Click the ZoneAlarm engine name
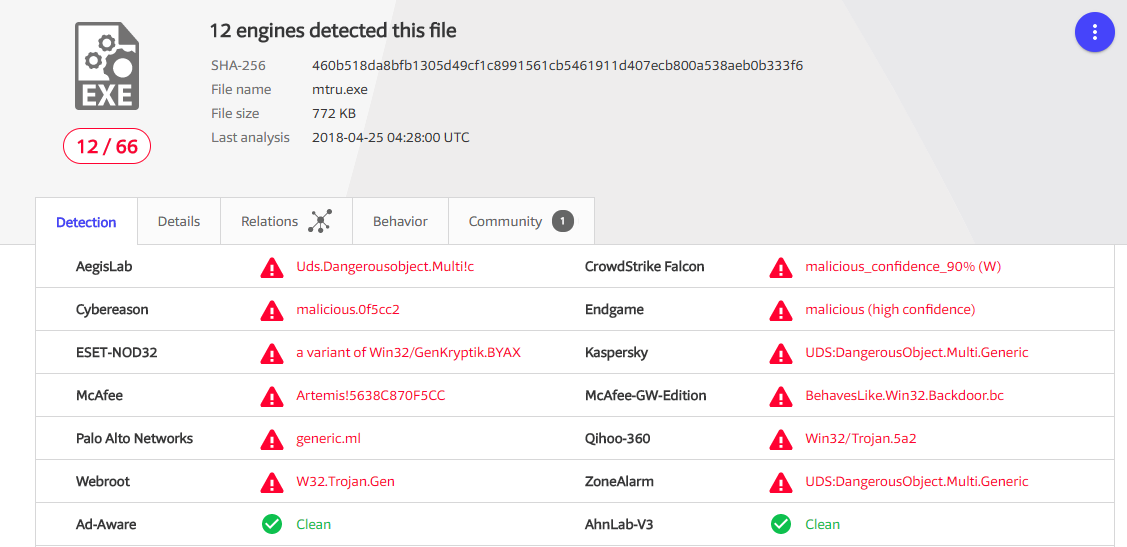Viewport: 1127px width, 547px height. [x=620, y=482]
